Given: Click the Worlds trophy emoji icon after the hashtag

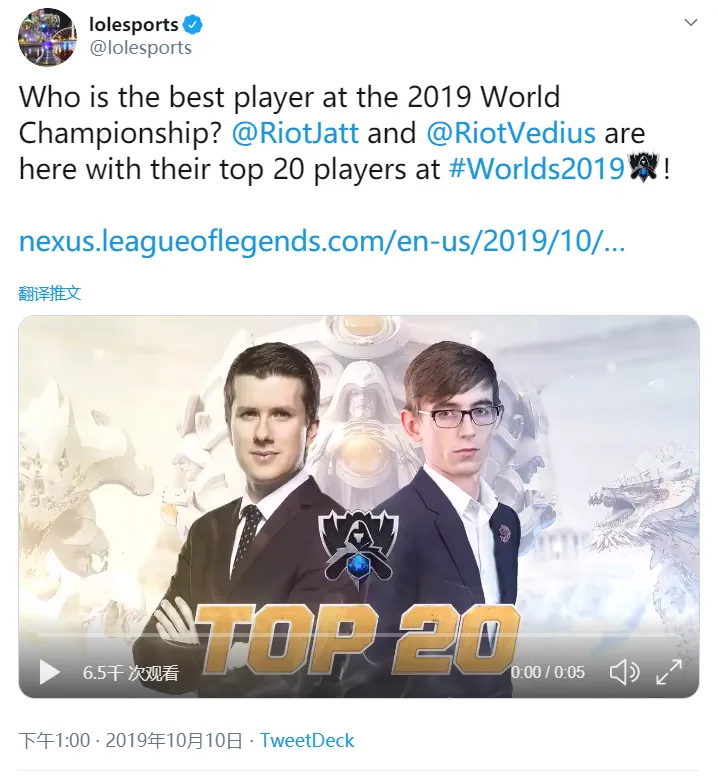Looking at the screenshot, I should pyautogui.click(x=643, y=169).
